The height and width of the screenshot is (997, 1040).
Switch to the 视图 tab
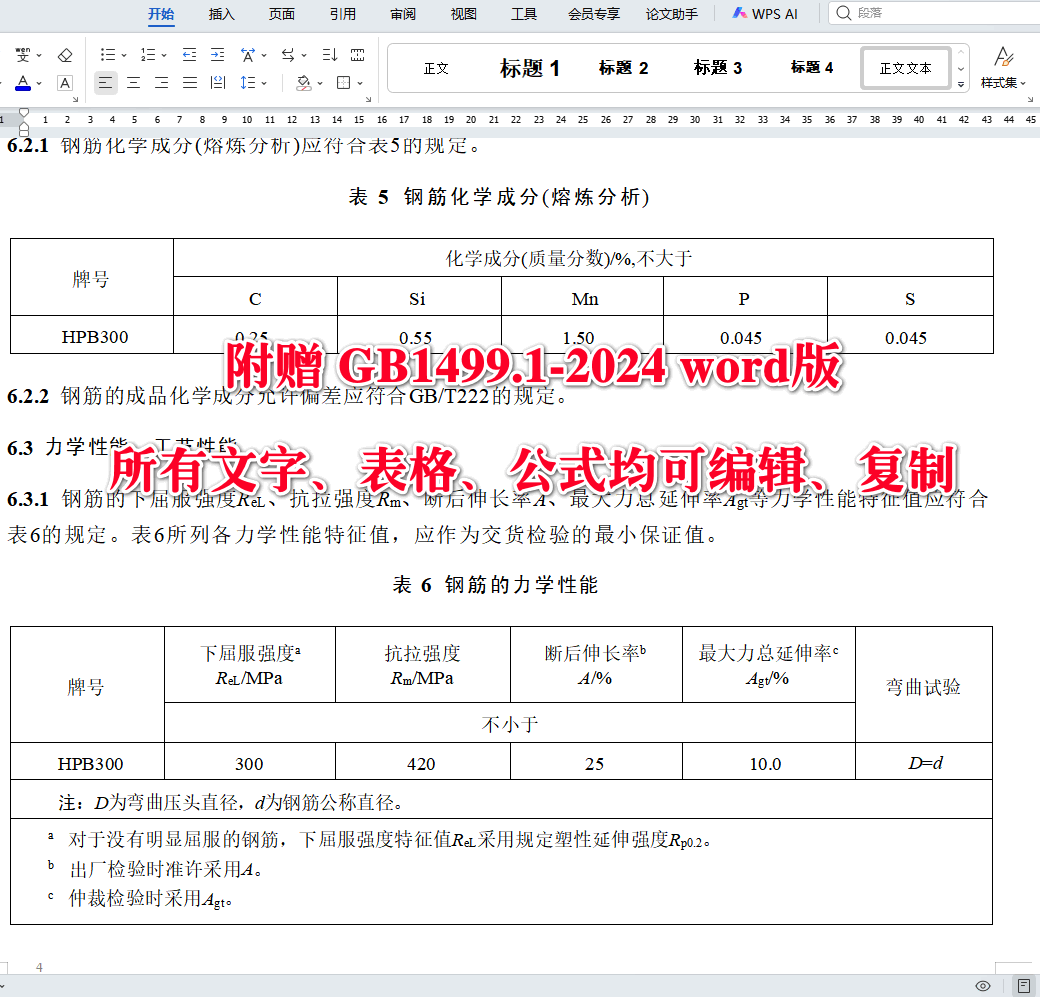[463, 14]
